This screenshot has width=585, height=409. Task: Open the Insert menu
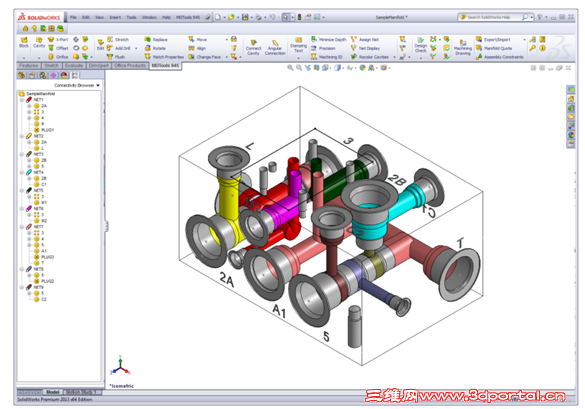(x=115, y=17)
